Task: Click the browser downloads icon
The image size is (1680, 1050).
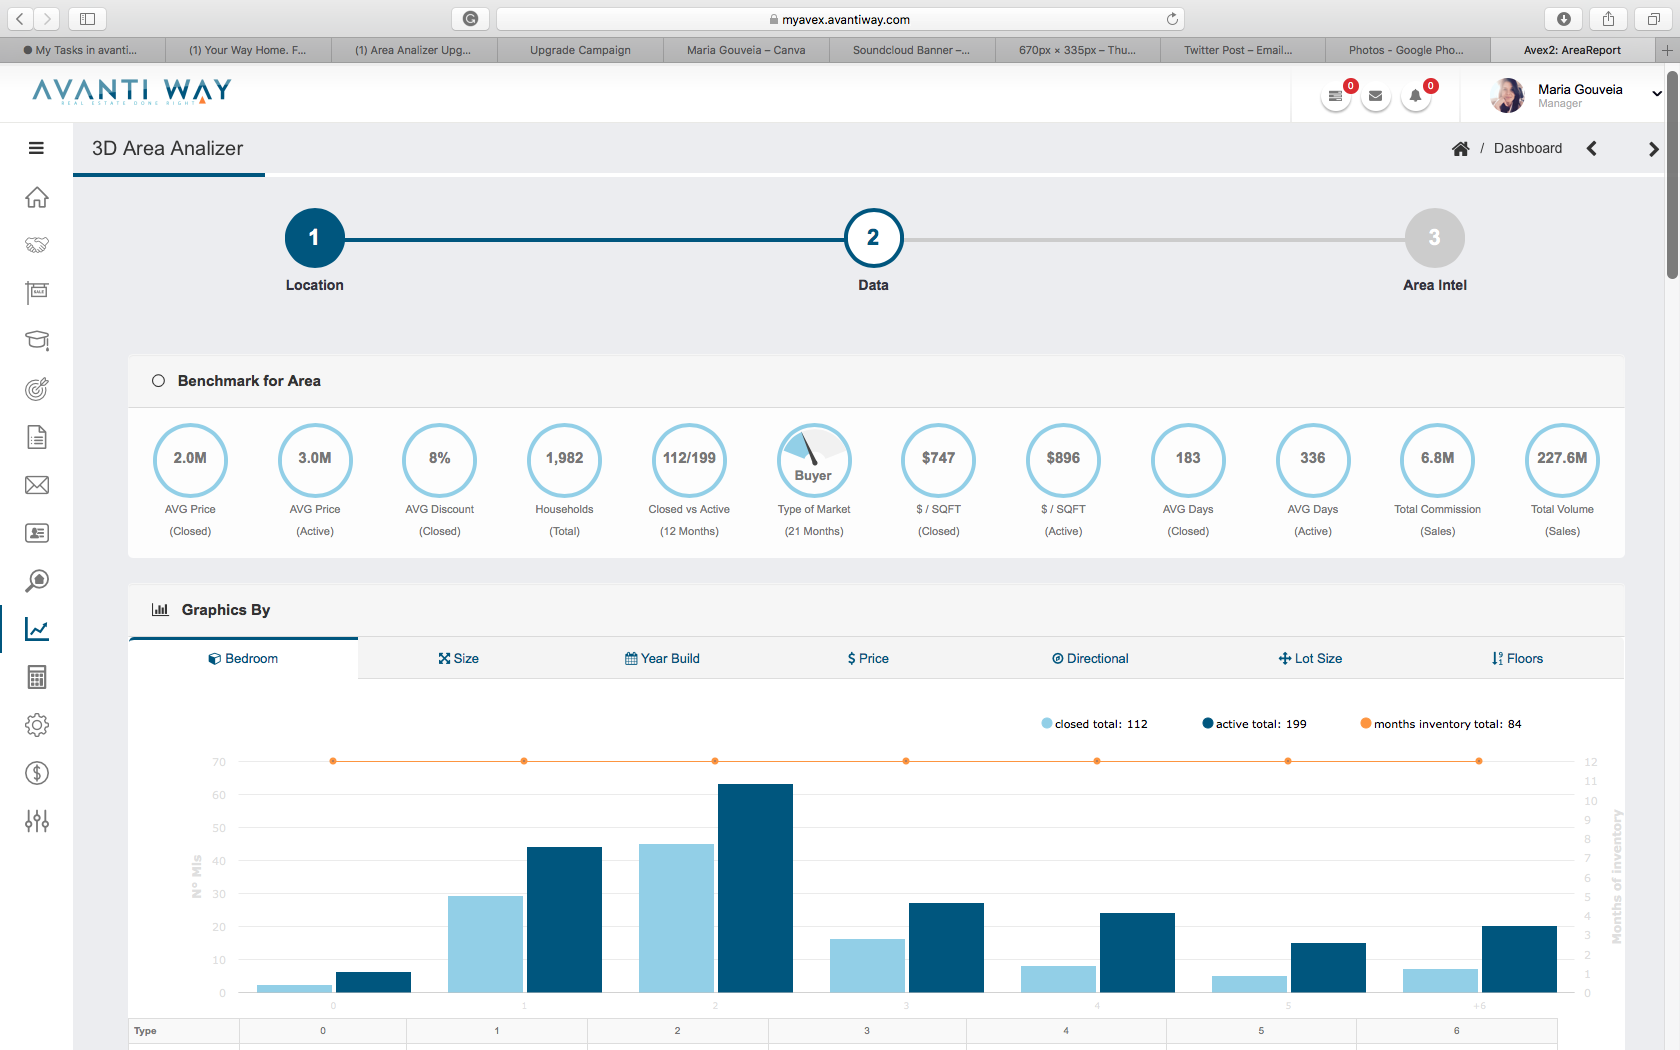Action: 1564,18
